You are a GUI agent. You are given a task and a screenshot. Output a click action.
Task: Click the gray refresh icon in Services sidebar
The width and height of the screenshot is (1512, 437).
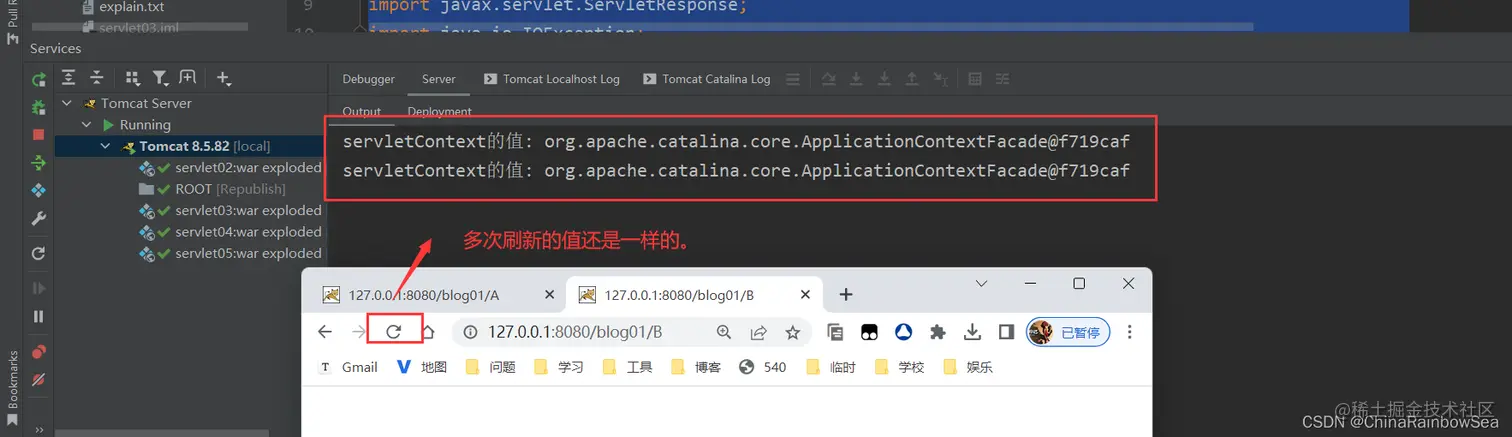39,254
